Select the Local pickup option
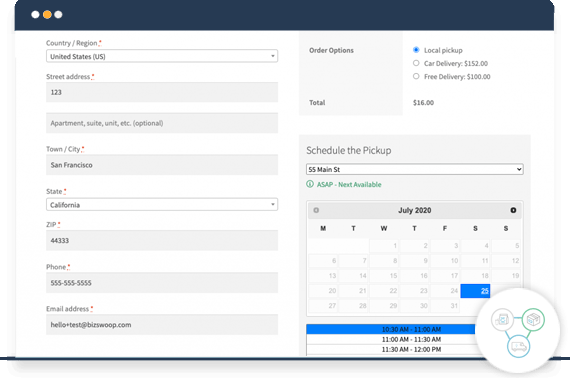The height and width of the screenshot is (378, 570). (416, 50)
